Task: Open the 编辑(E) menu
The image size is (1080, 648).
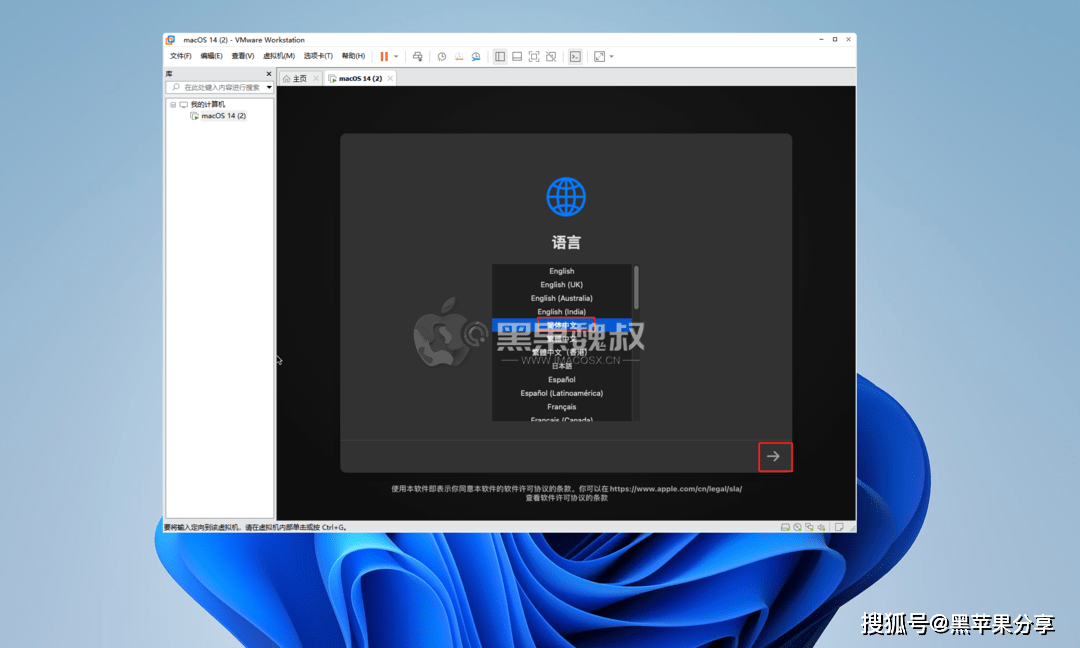Action: [x=211, y=56]
